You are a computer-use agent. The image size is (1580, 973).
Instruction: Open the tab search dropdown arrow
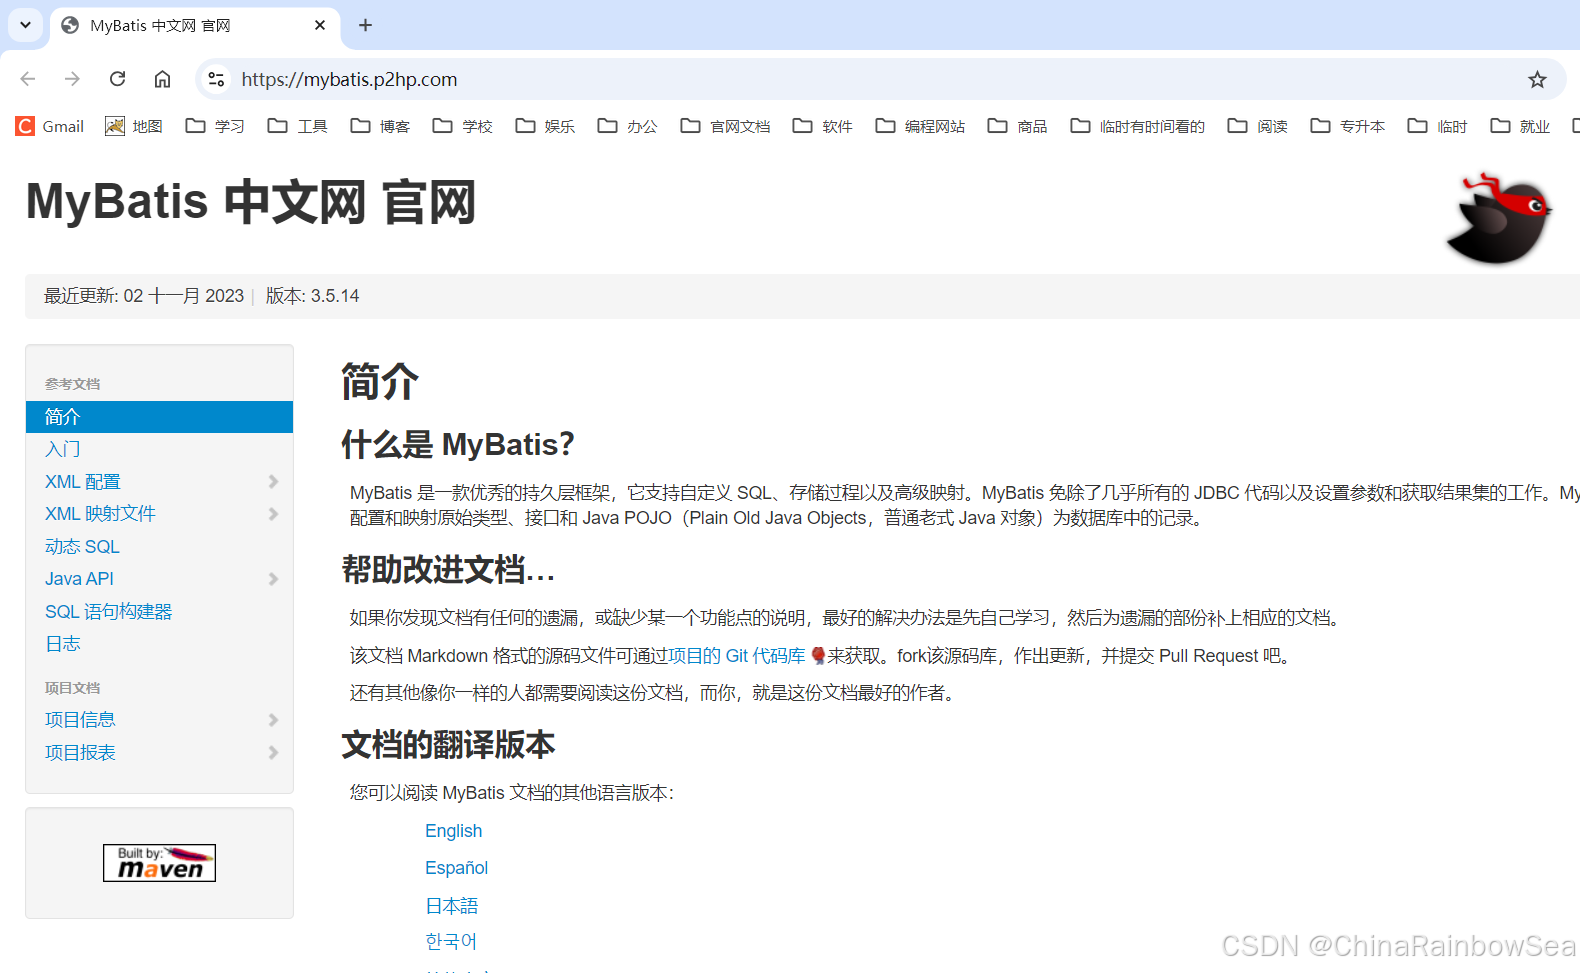coord(25,25)
